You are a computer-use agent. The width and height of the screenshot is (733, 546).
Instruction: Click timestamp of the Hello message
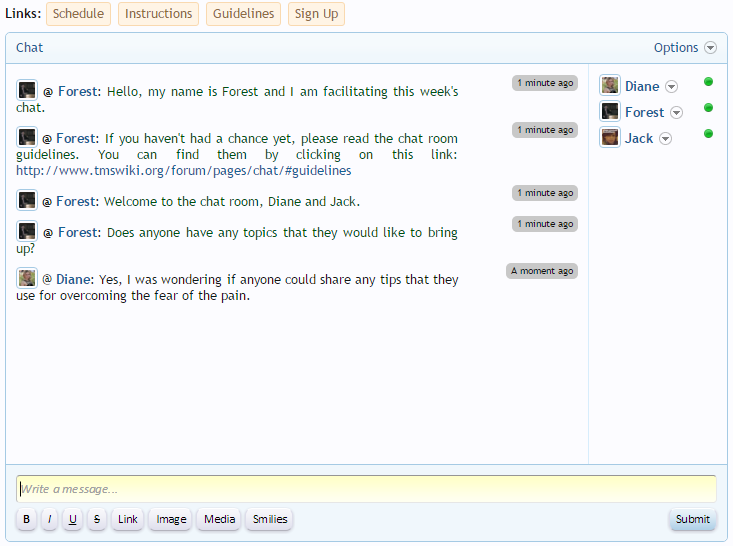pos(545,83)
